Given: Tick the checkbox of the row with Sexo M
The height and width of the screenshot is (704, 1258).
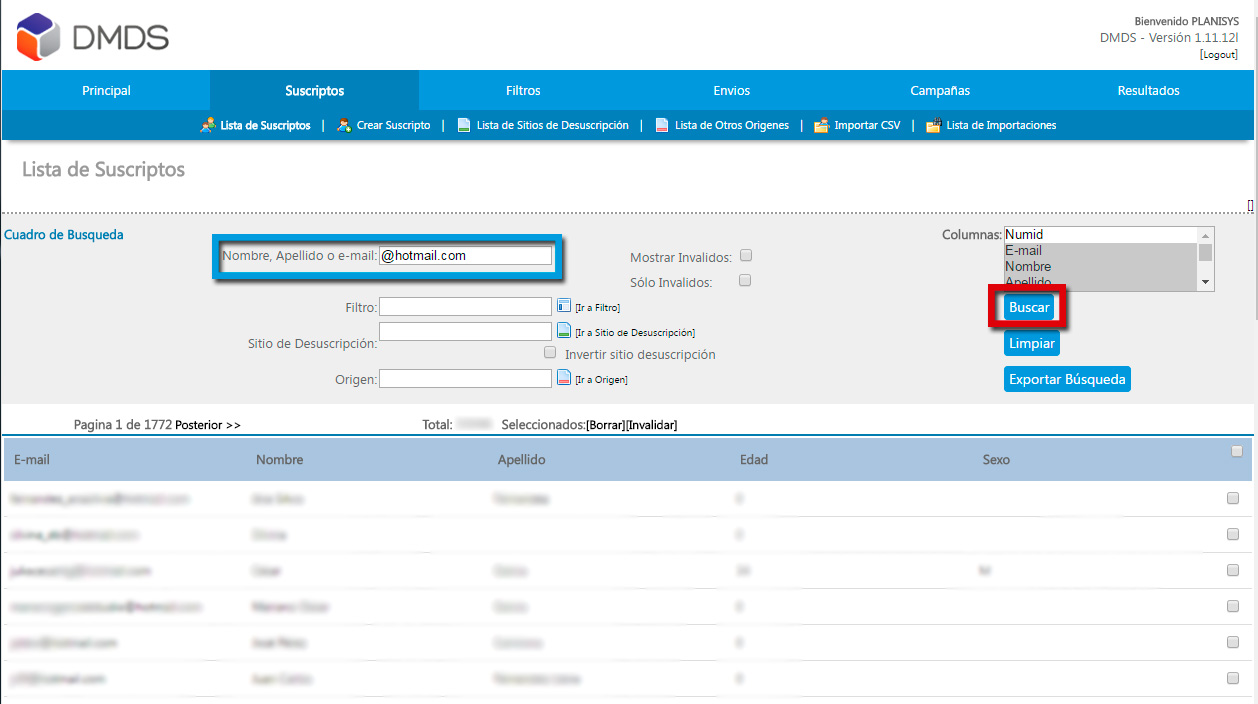Looking at the screenshot, I should (1233, 570).
